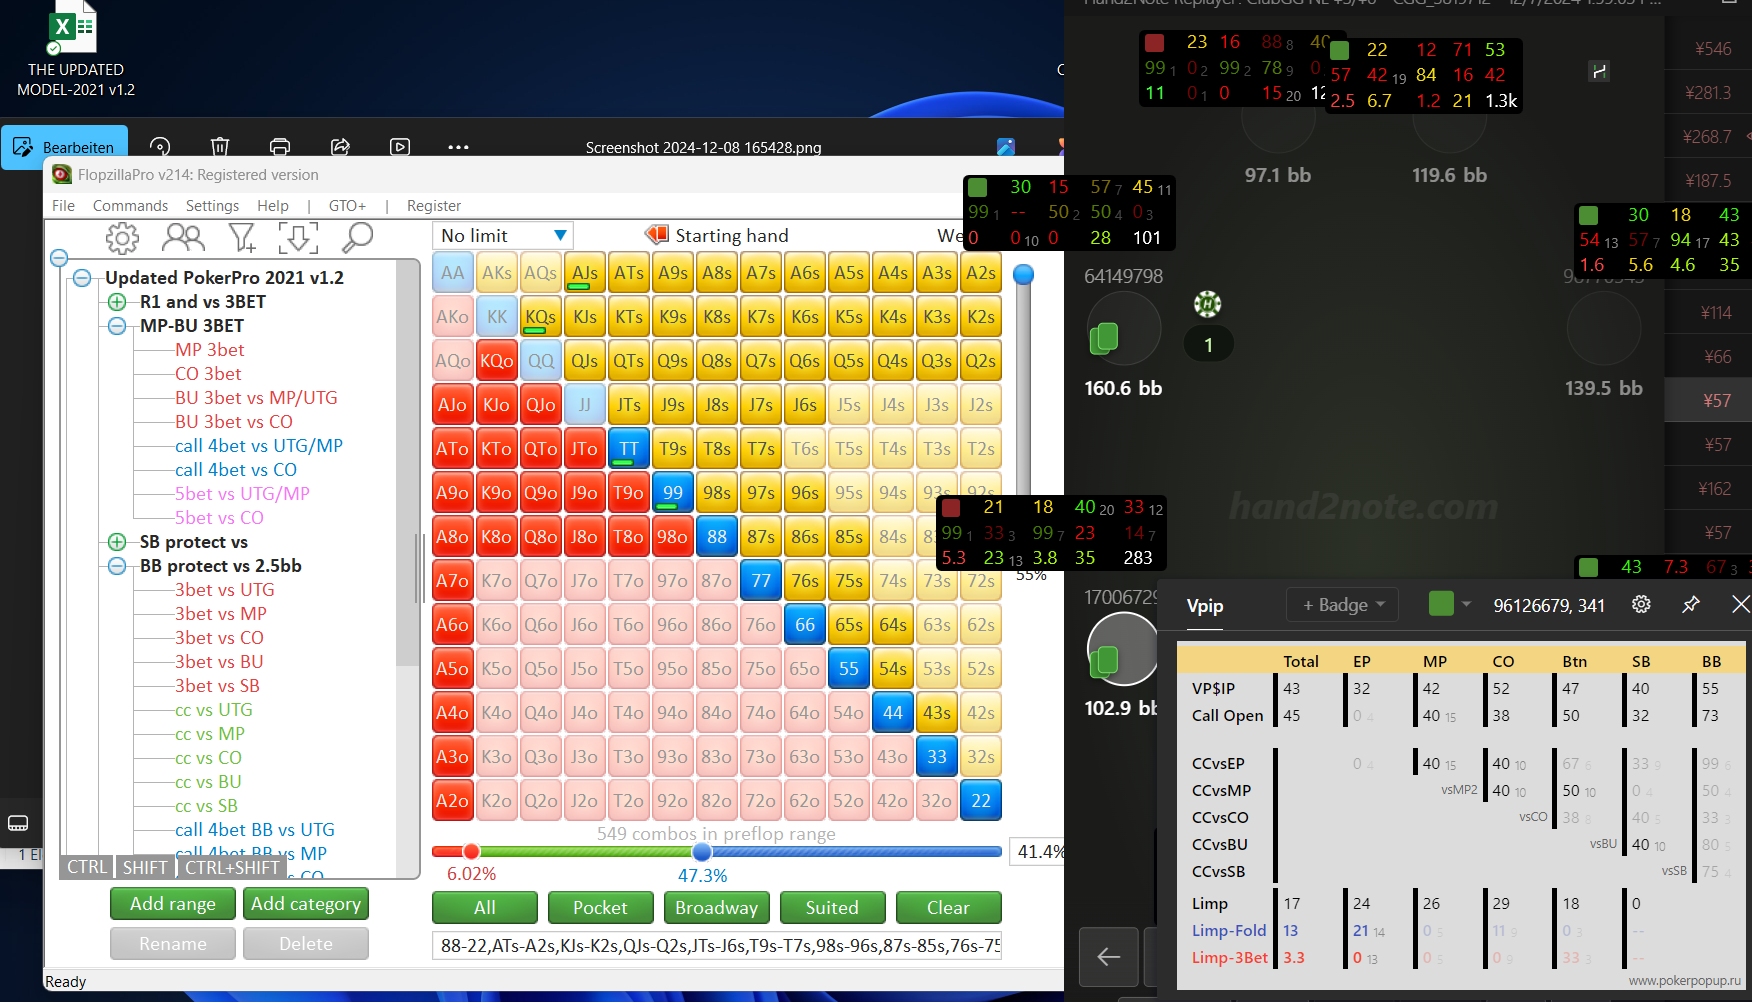Click the rotate icon in the photo viewer toolbar
This screenshot has height=1002, width=1752.
pyautogui.click(x=160, y=147)
